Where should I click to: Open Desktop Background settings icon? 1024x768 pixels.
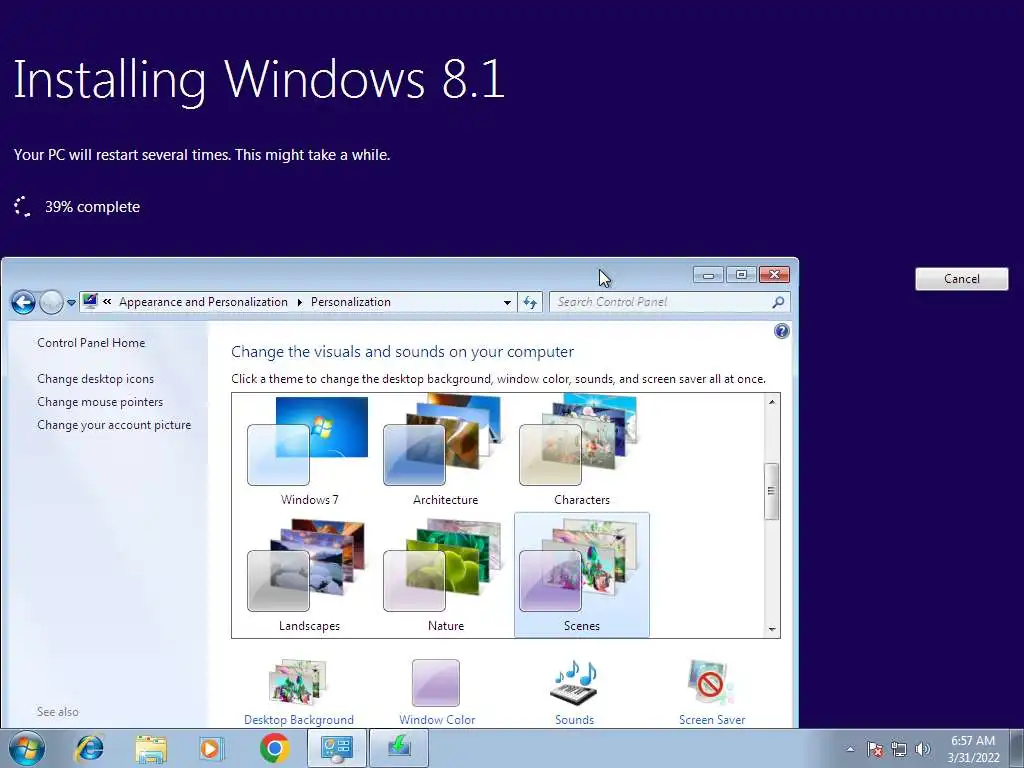click(x=298, y=682)
